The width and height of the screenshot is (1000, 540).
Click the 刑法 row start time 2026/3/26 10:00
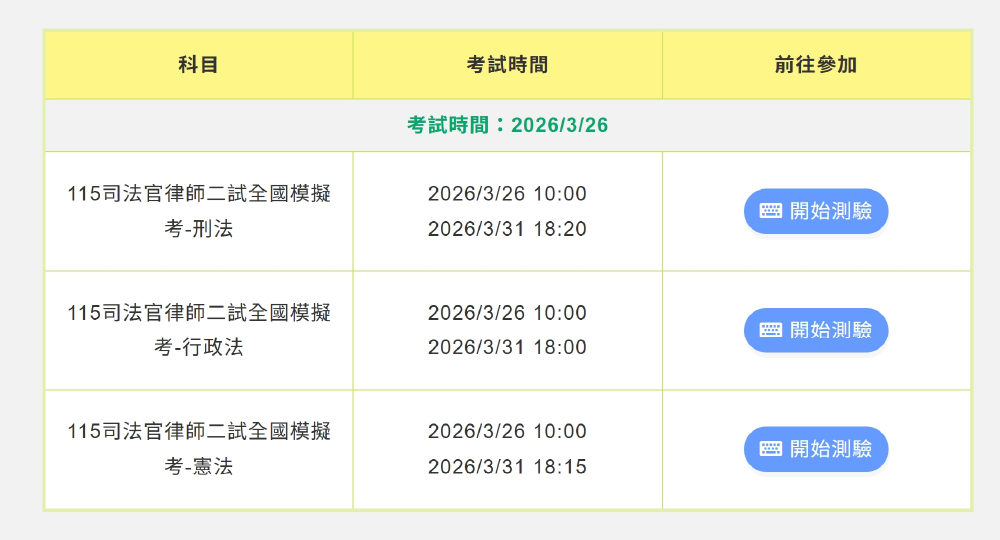click(x=507, y=193)
